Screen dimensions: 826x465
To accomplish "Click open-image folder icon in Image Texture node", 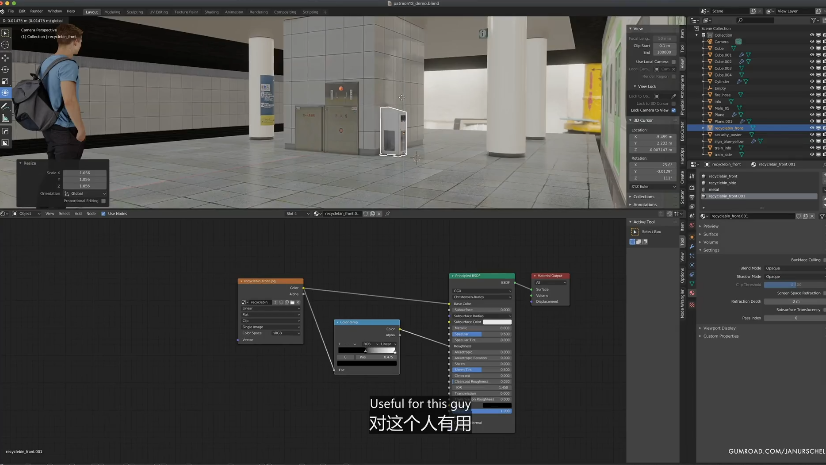I will click(292, 302).
